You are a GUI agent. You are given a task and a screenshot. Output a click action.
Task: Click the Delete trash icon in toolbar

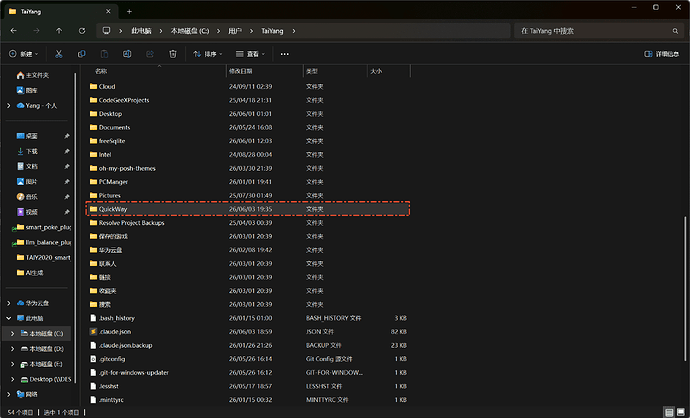point(173,54)
